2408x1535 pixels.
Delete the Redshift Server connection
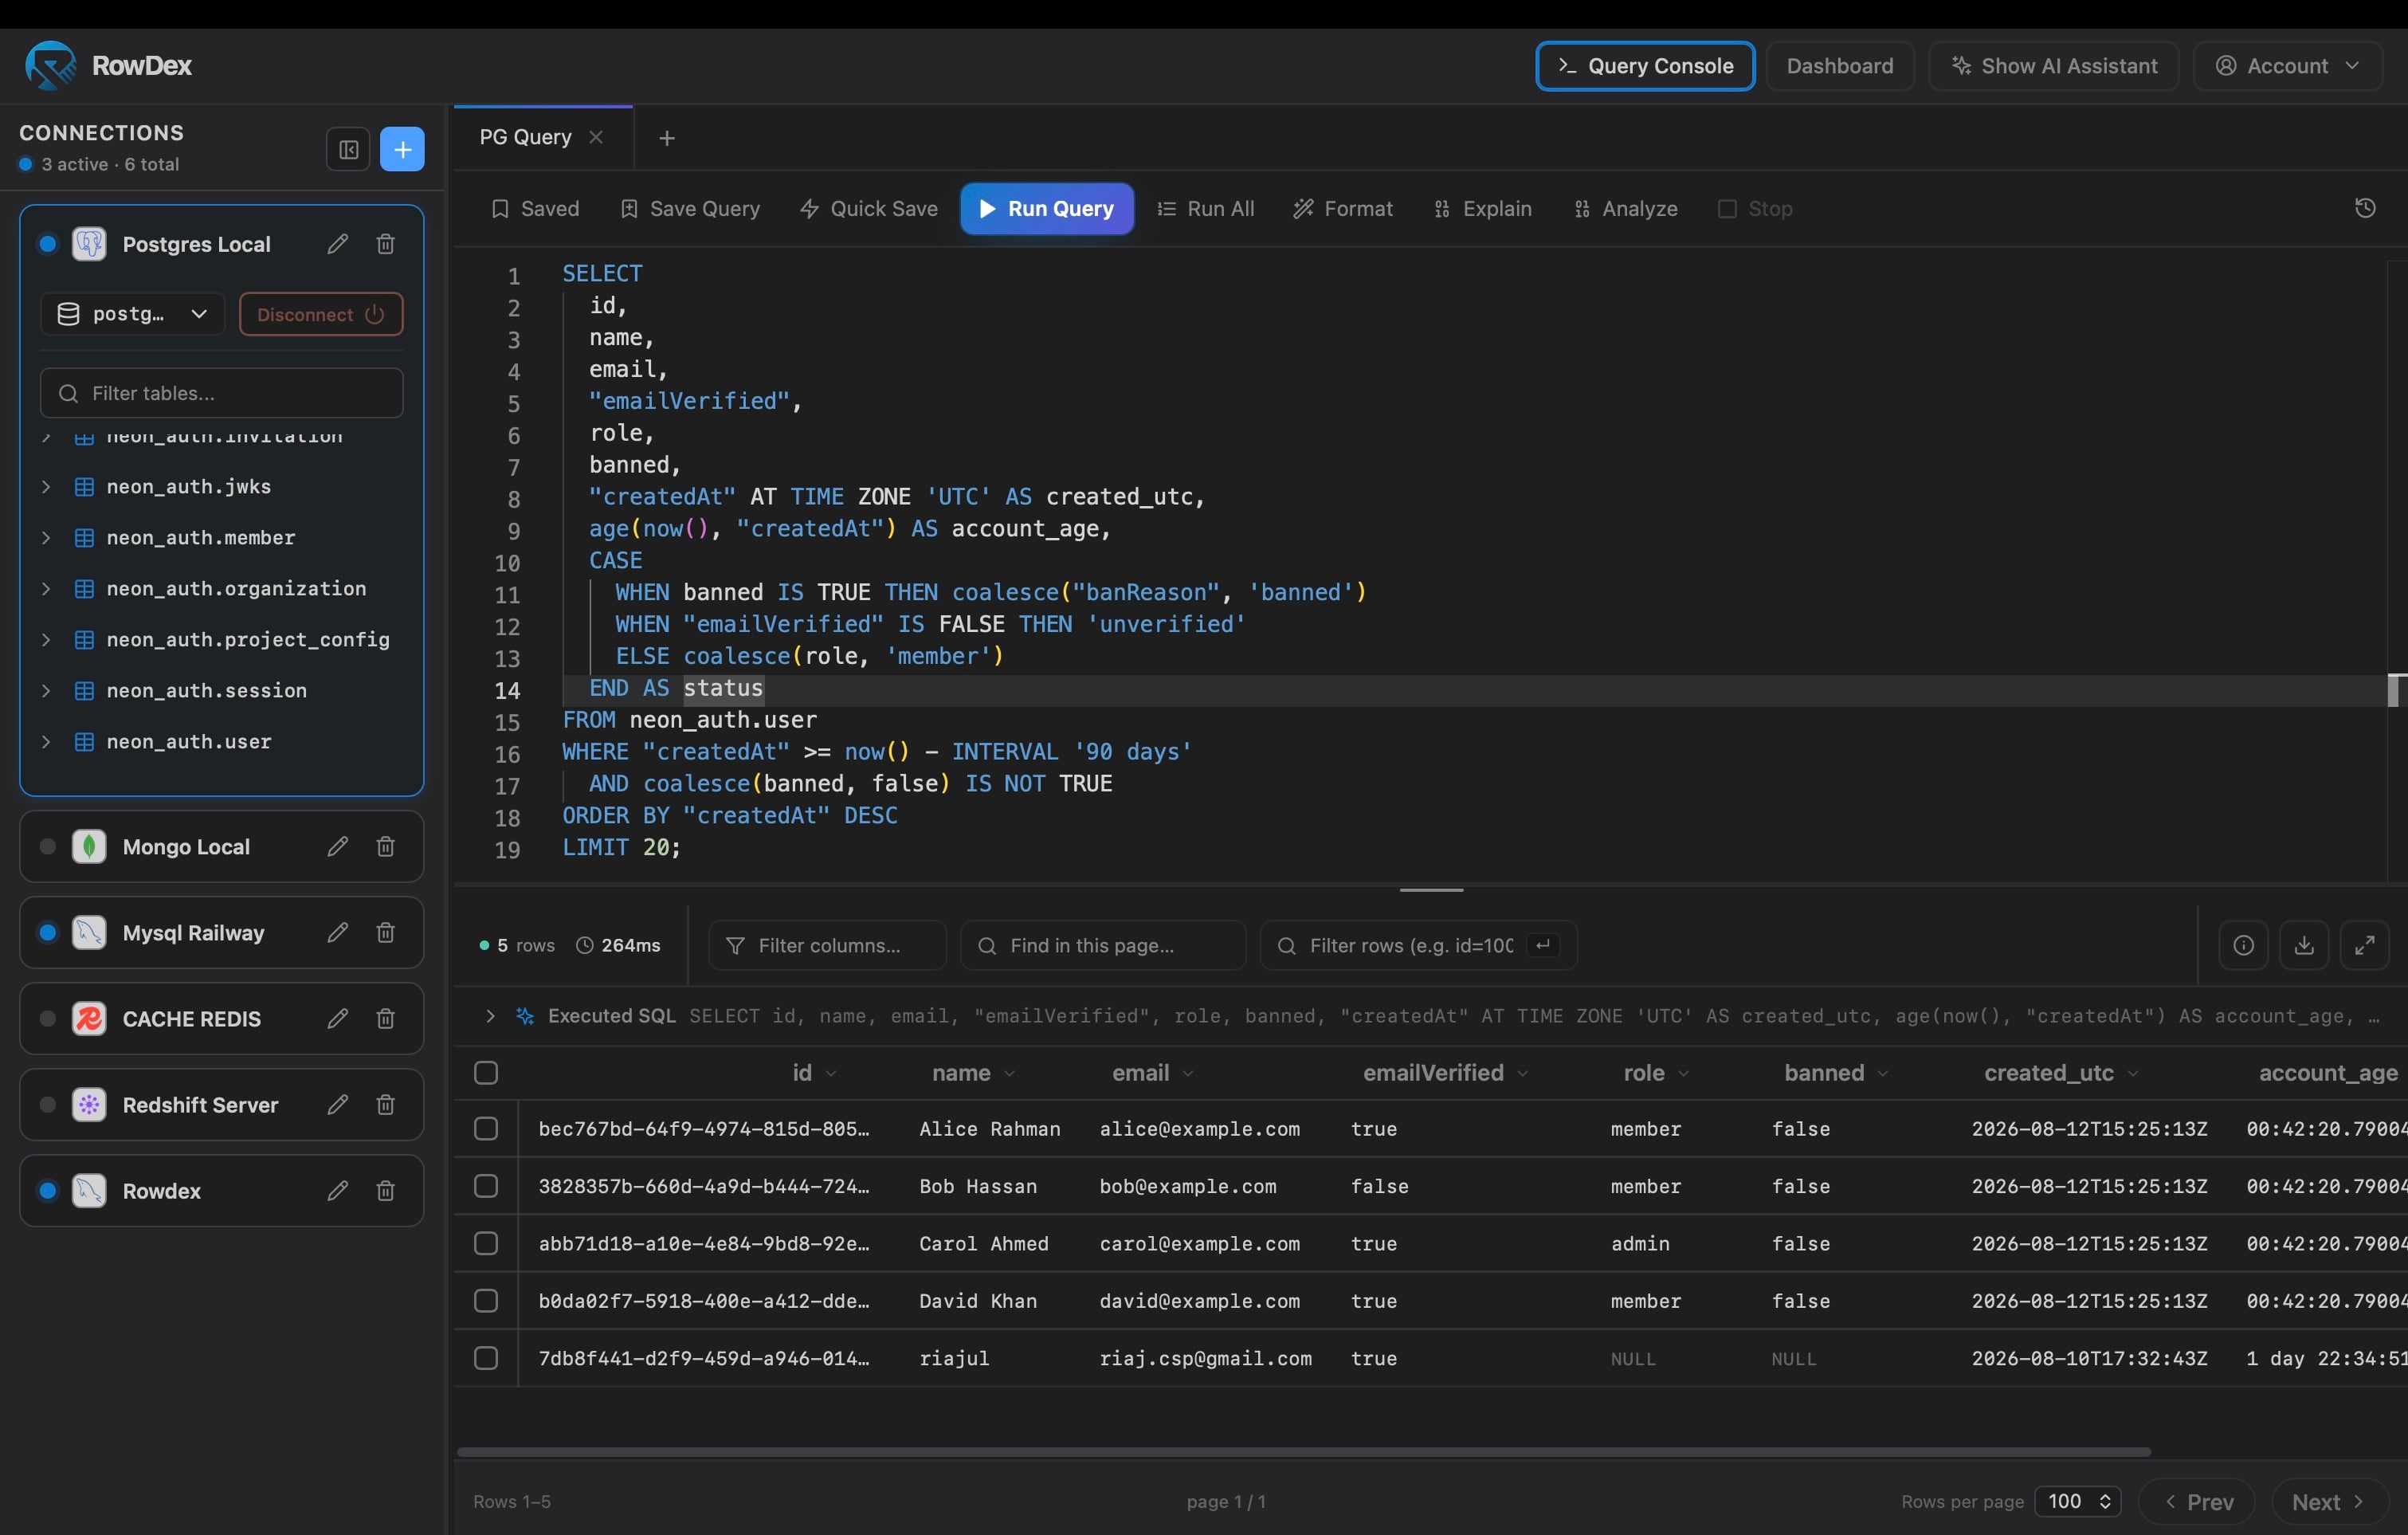385,1105
